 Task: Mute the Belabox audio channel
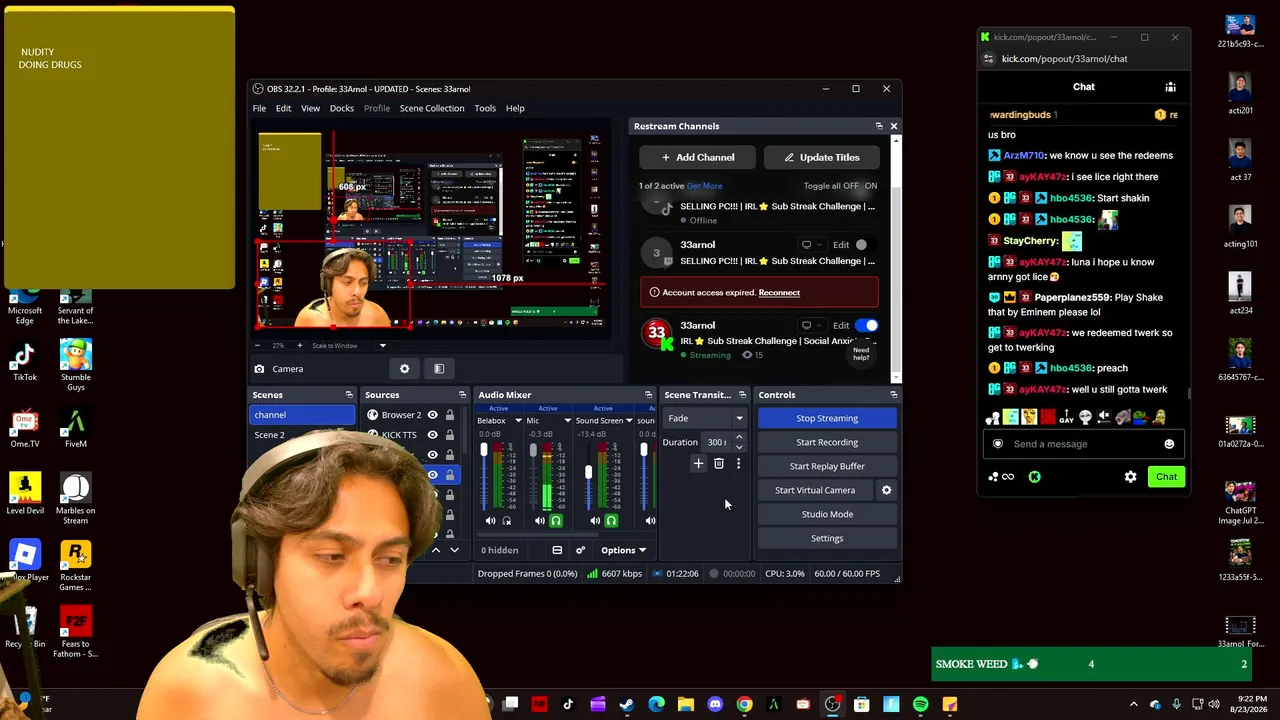pos(490,521)
